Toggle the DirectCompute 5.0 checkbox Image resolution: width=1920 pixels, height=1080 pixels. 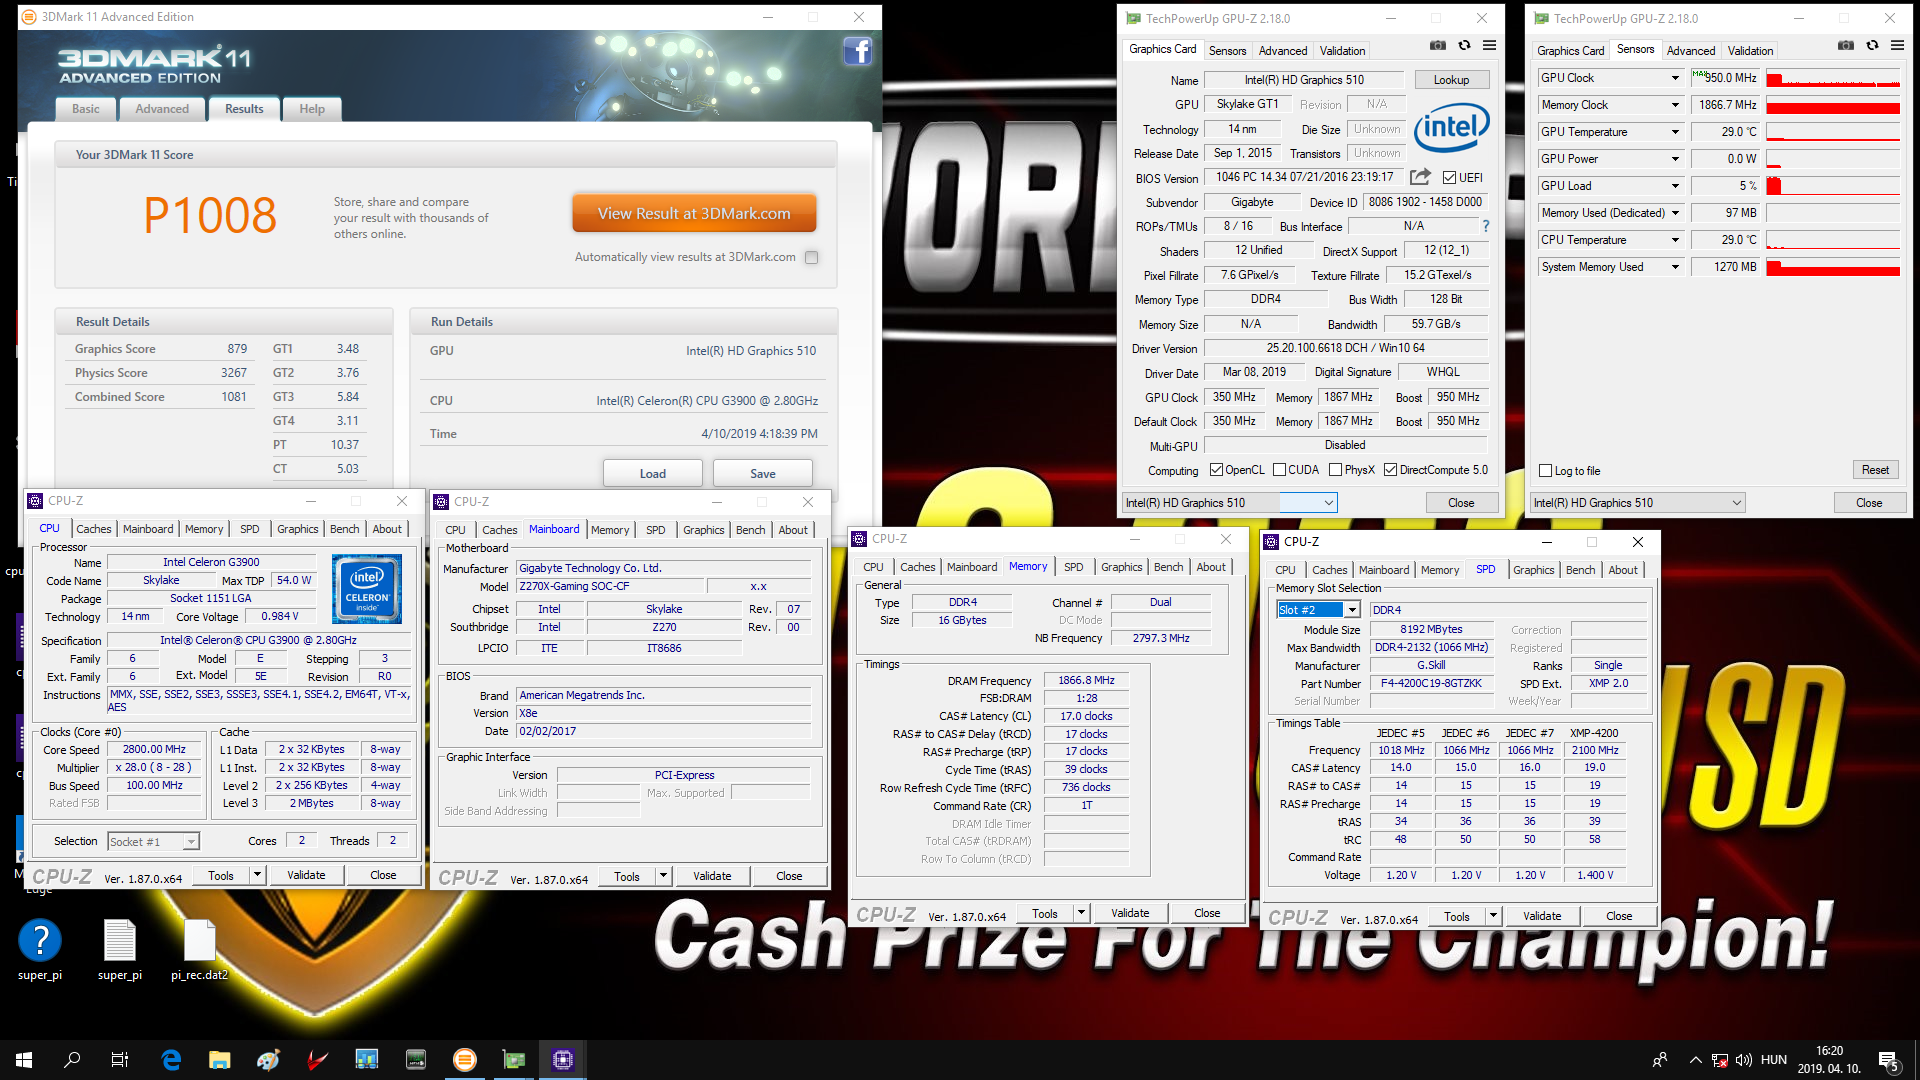[x=1390, y=470]
